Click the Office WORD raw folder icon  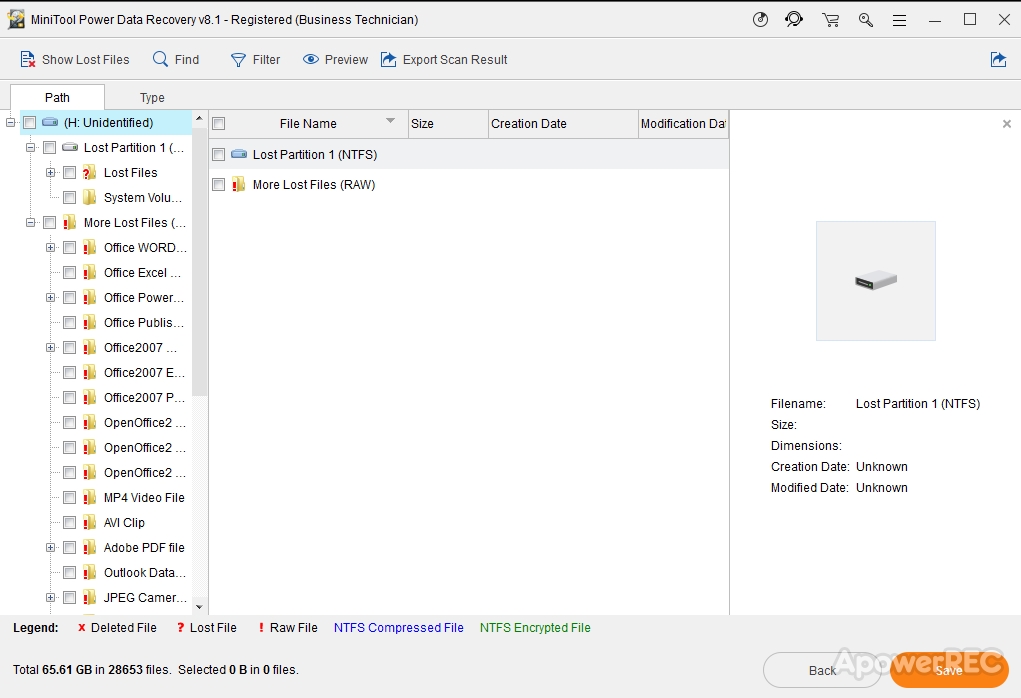pyautogui.click(x=89, y=247)
